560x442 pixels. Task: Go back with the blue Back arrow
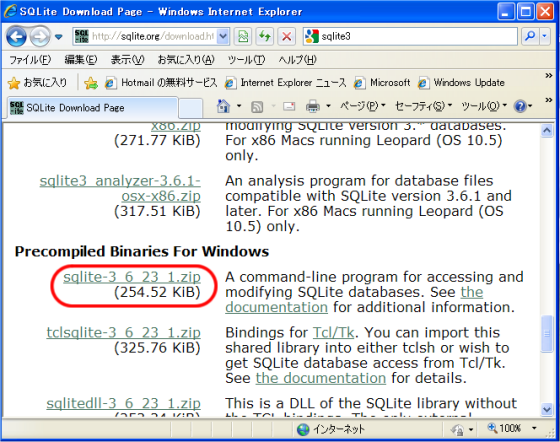pyautogui.click(x=16, y=36)
